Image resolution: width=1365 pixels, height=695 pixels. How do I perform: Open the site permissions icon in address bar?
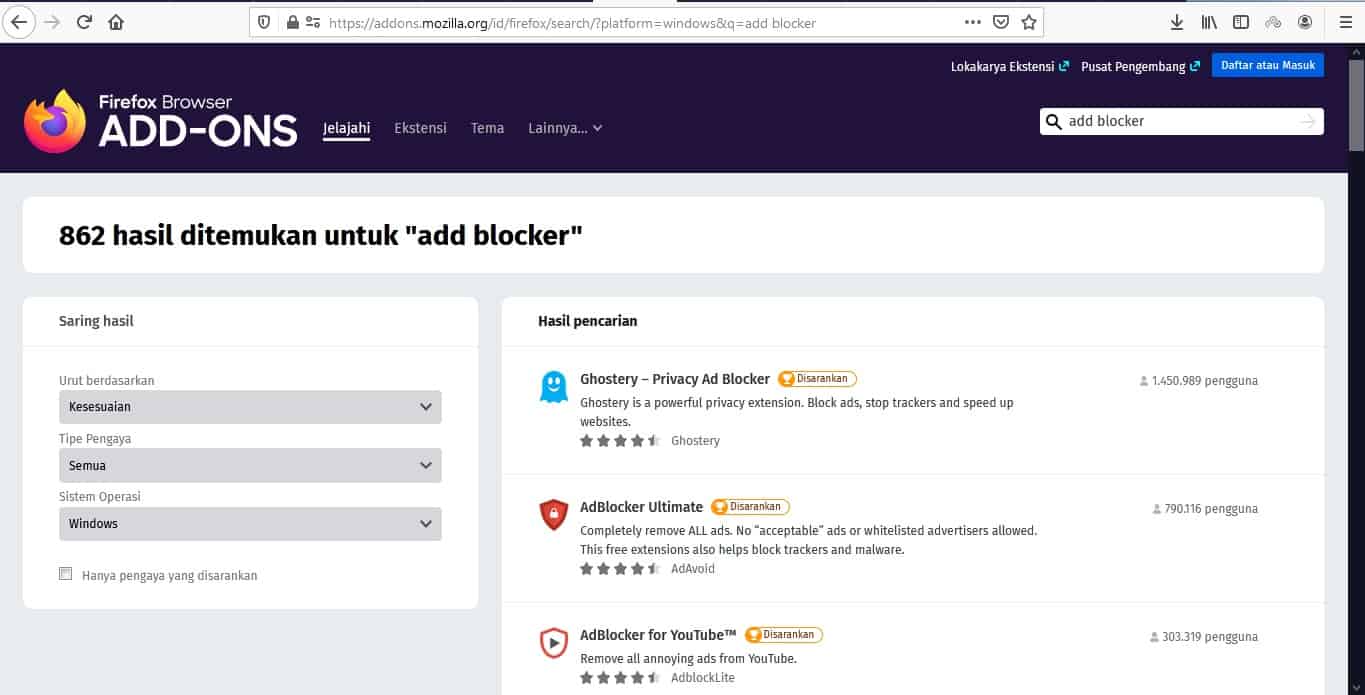[313, 22]
